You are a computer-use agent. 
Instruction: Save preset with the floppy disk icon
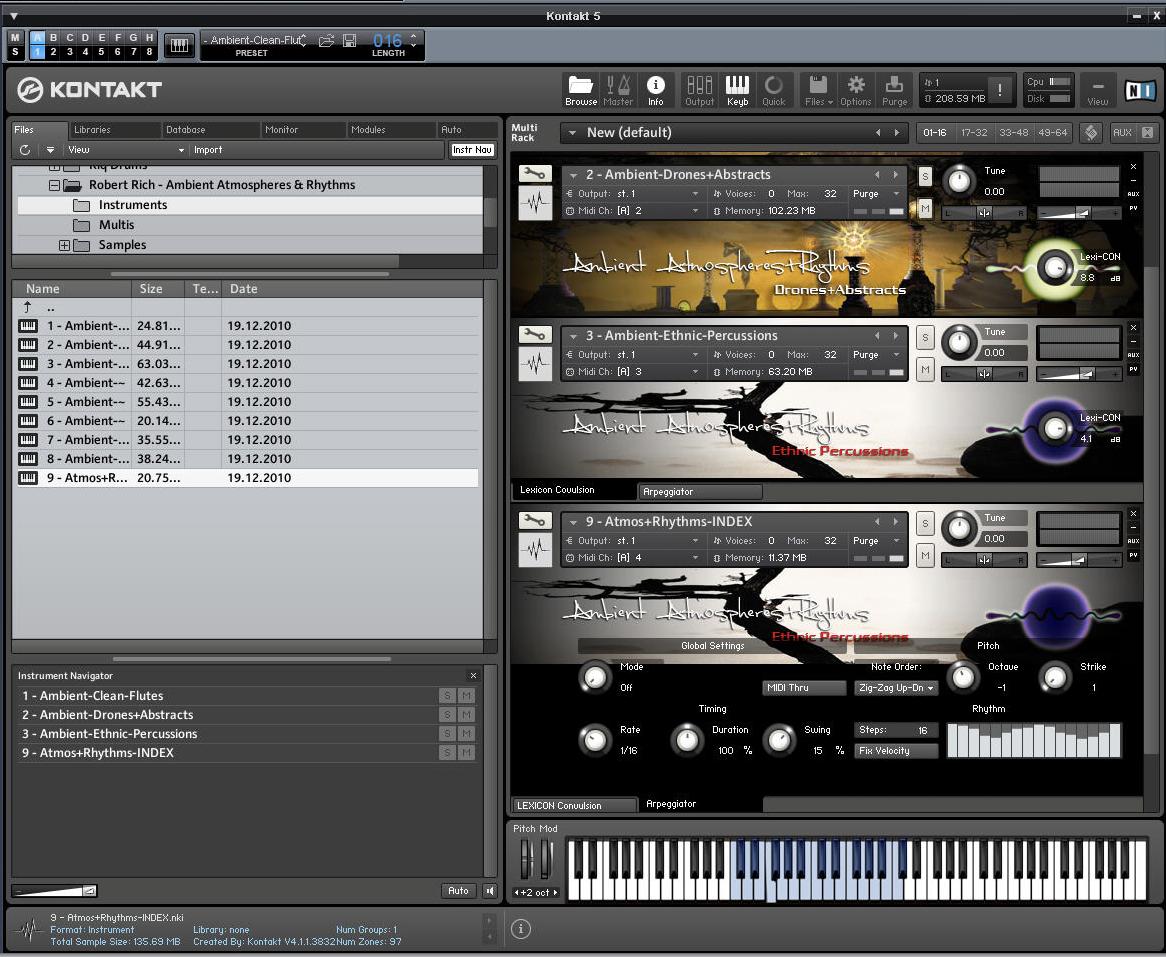[350, 41]
